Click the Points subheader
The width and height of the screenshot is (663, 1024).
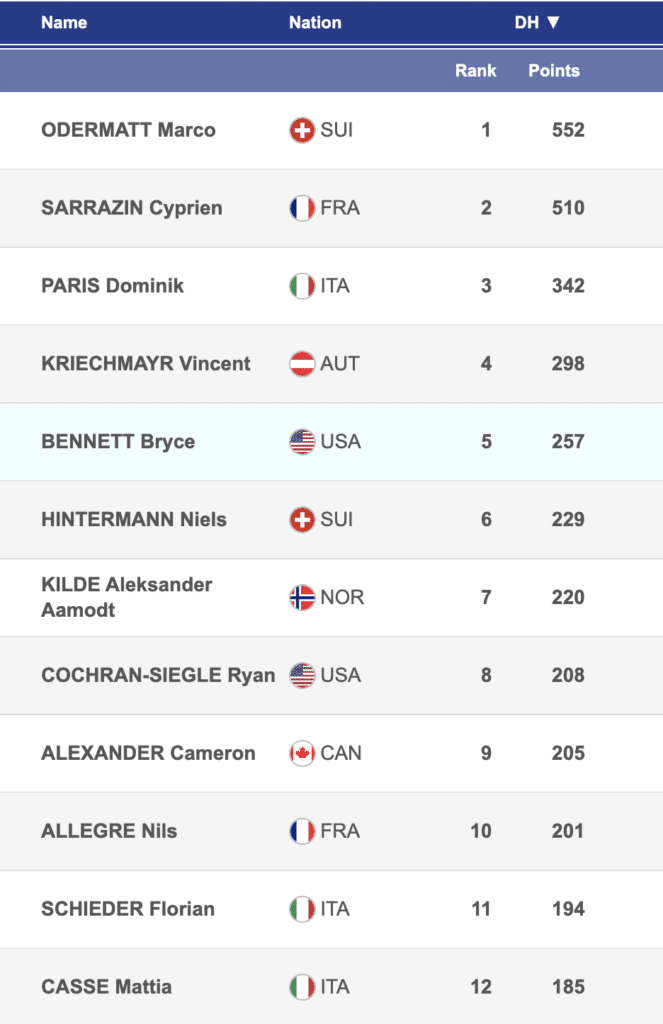coord(554,71)
